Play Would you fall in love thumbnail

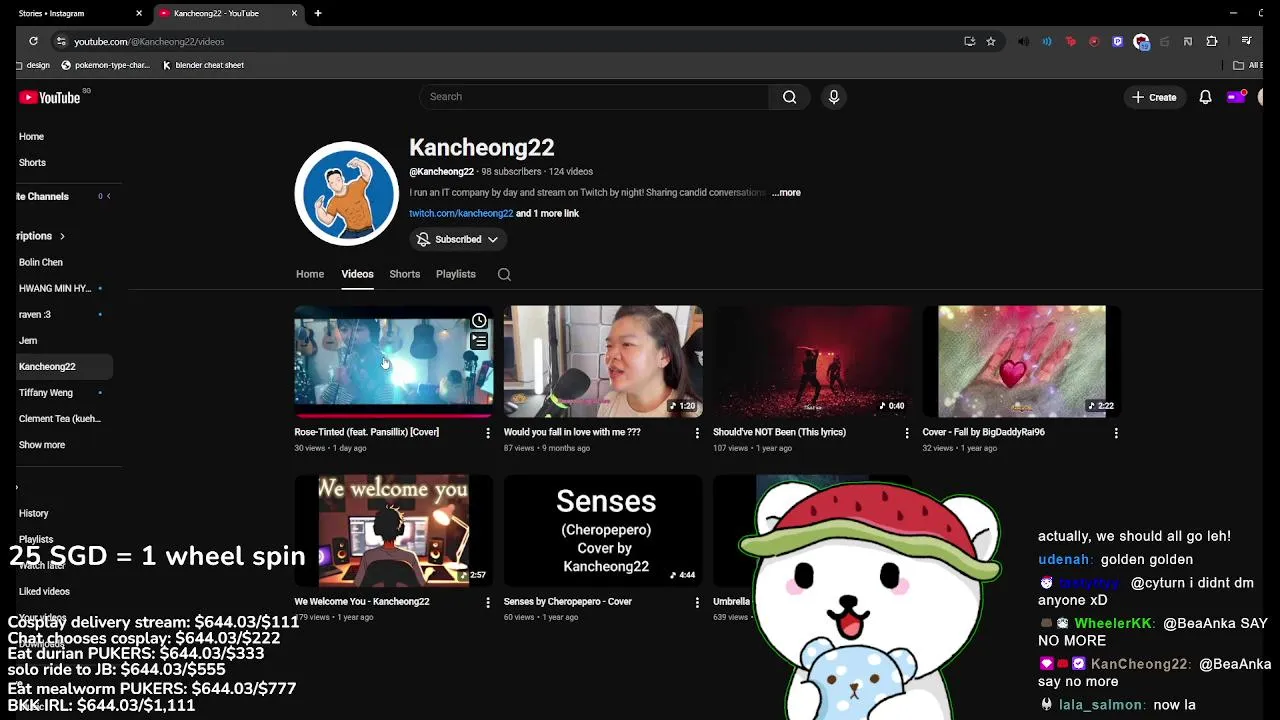pyautogui.click(x=603, y=362)
